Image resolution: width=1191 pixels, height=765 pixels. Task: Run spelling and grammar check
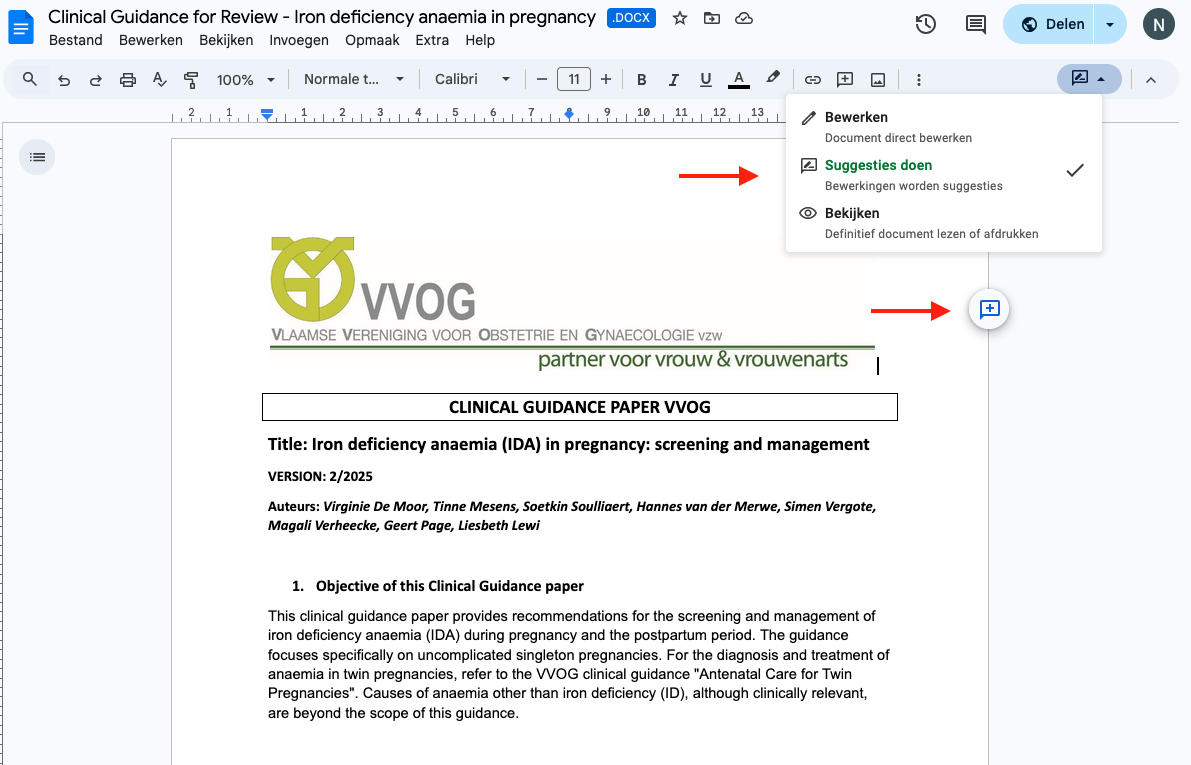pyautogui.click(x=160, y=80)
